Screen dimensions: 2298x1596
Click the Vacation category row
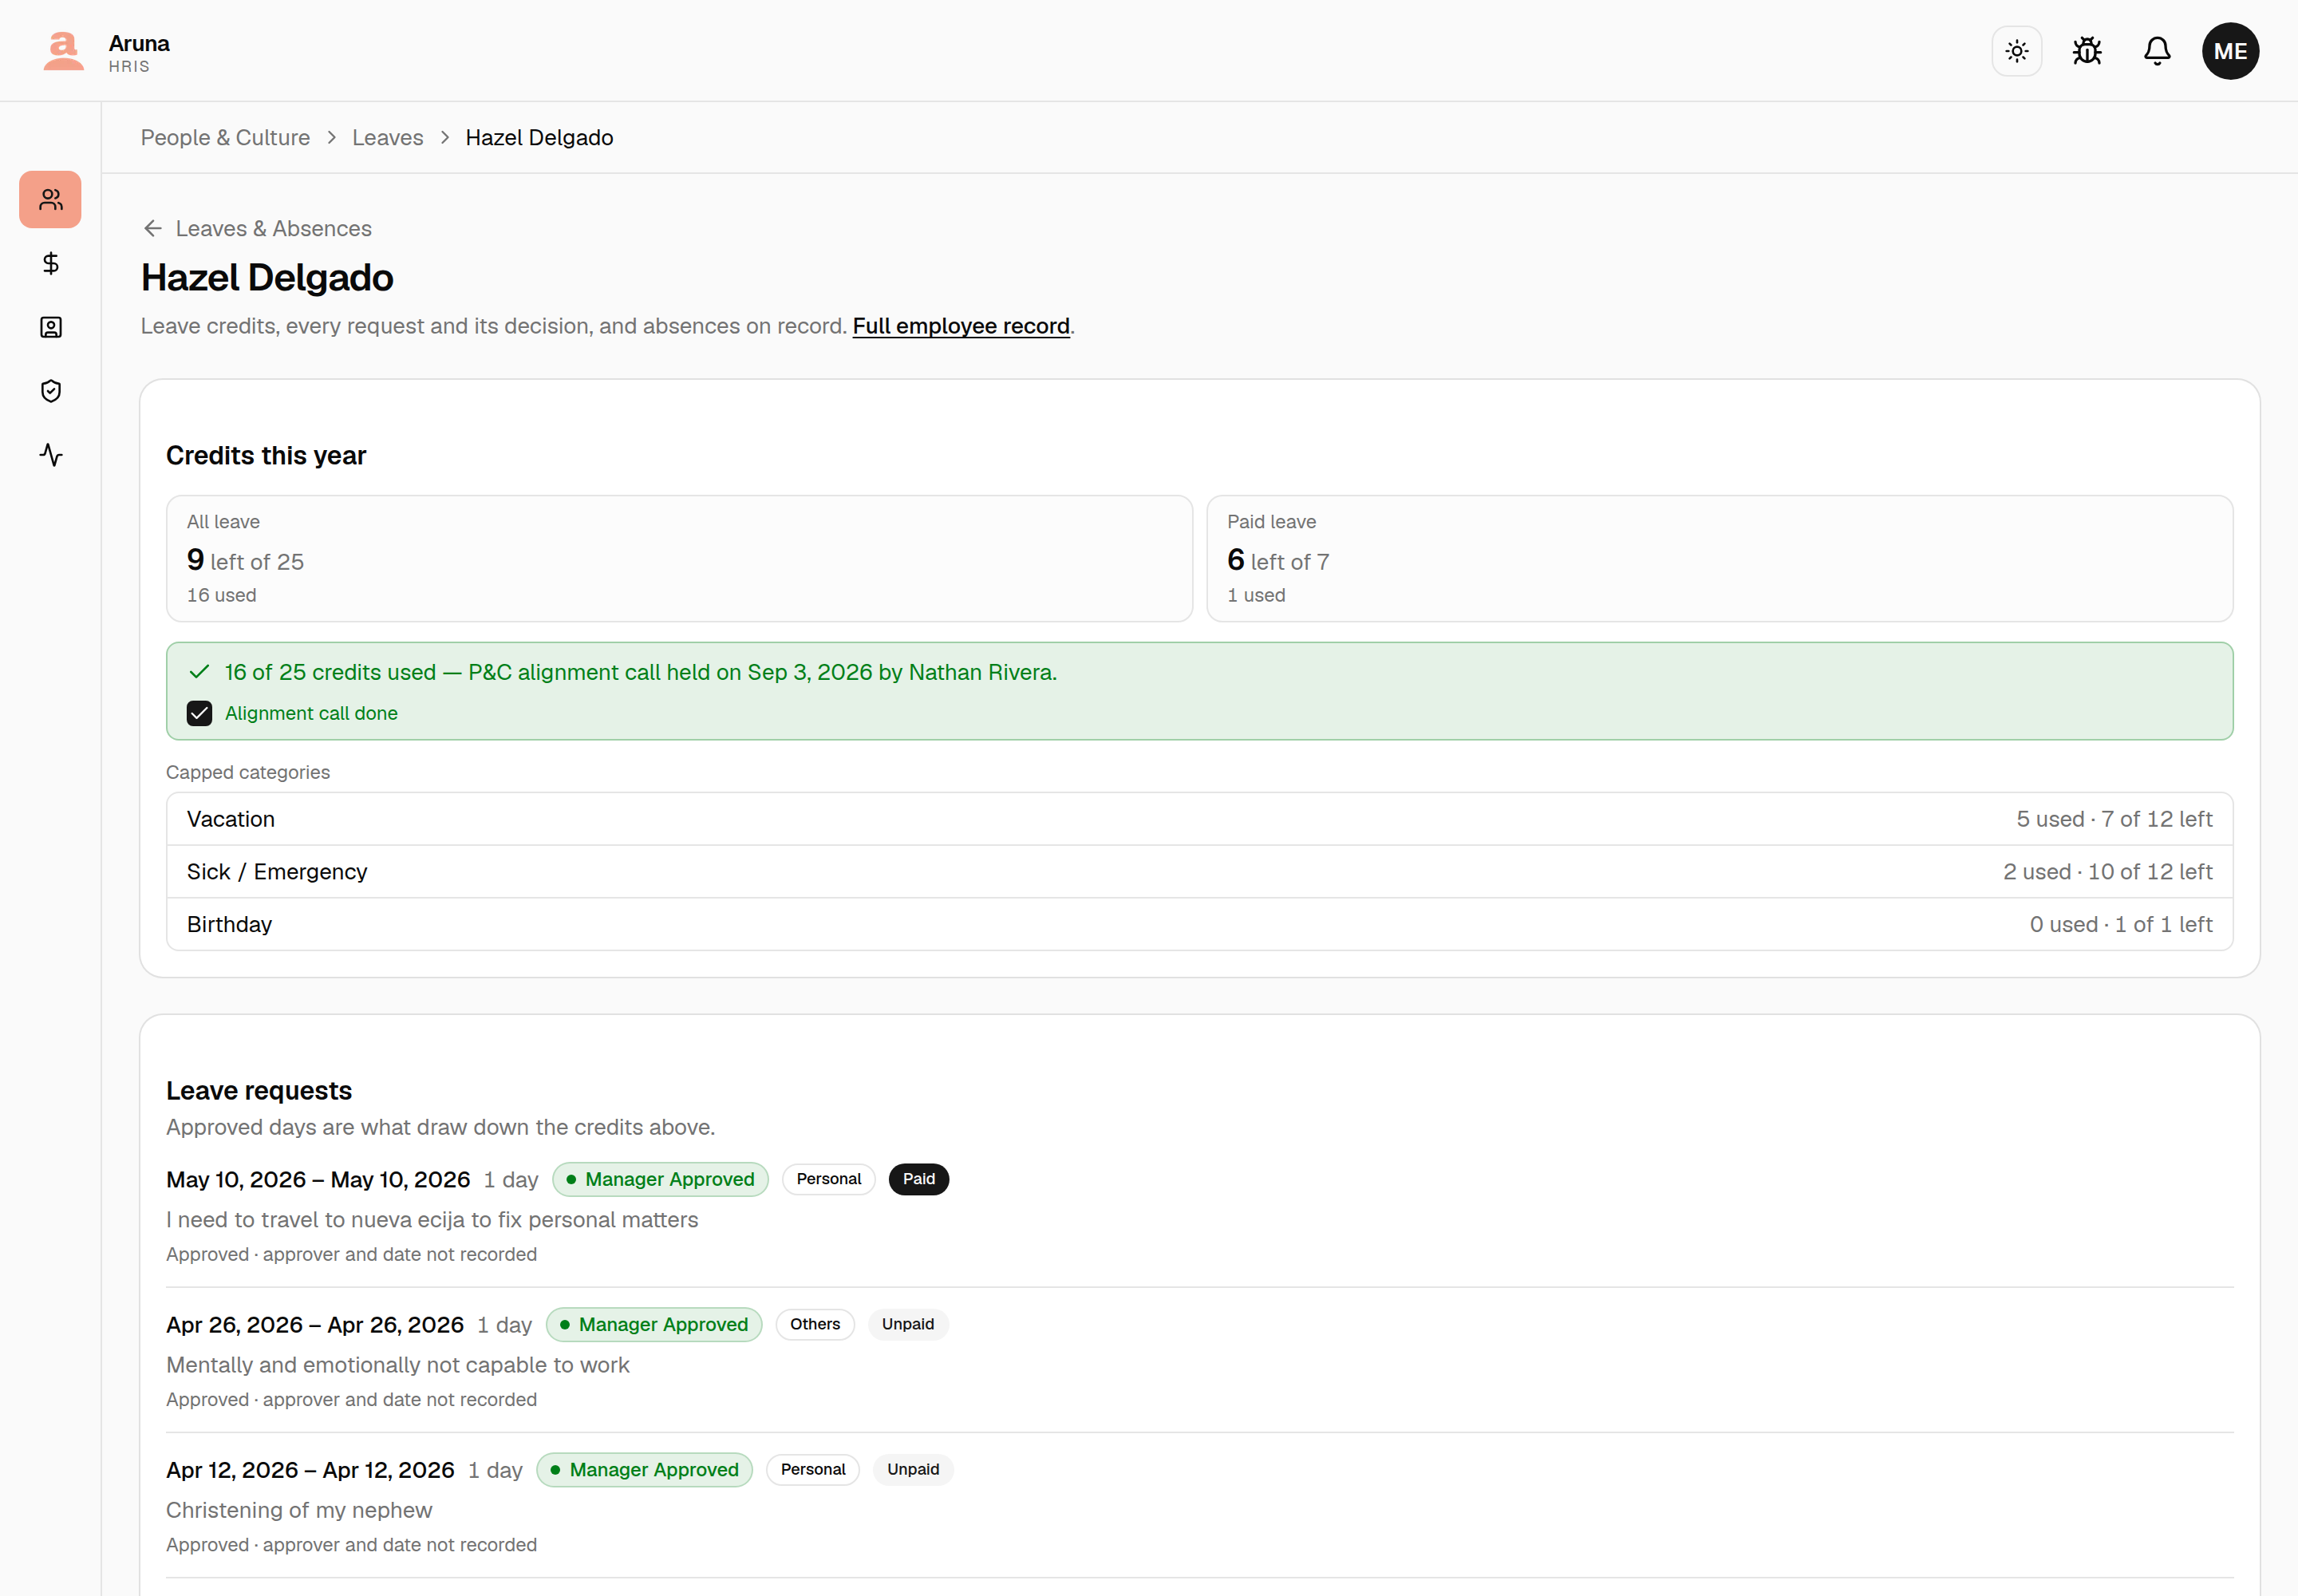1199,819
